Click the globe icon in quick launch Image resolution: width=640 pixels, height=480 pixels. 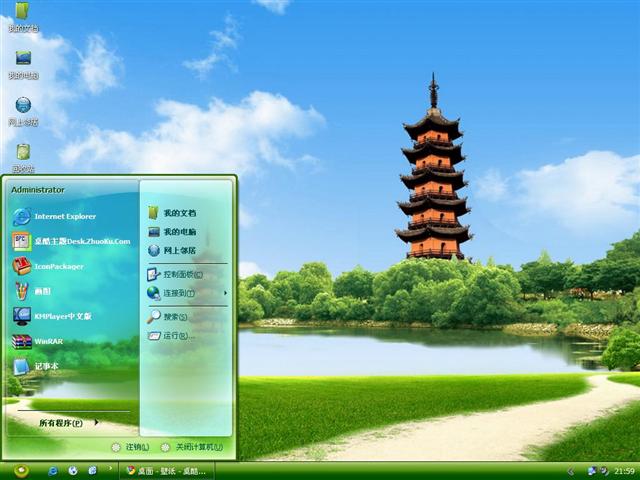(73, 471)
